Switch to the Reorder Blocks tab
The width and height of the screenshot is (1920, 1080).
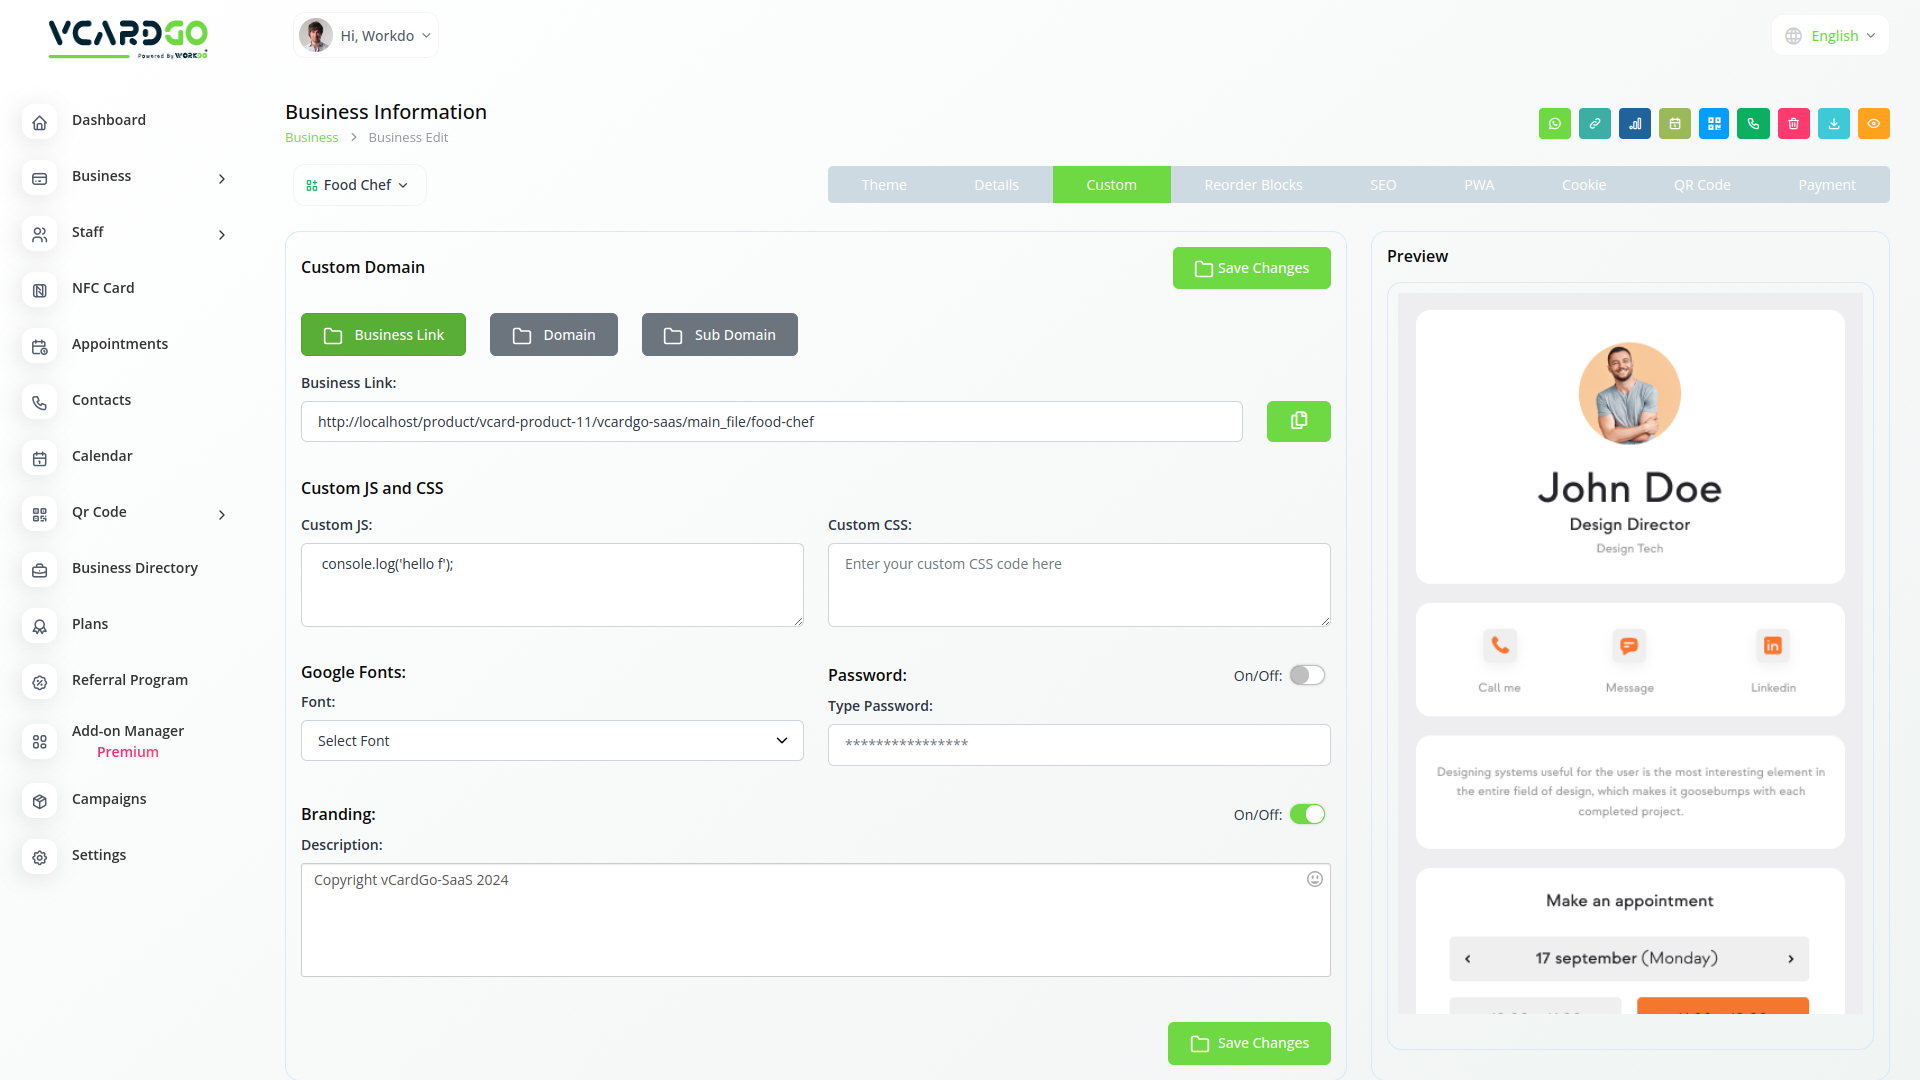click(x=1252, y=185)
